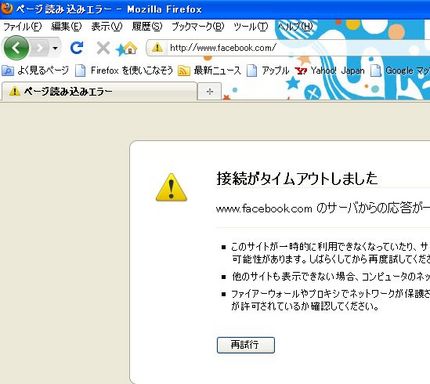The image size is (430, 384).
Task: Open the Firefox を使いこなそう bookmark
Action: tap(124, 71)
